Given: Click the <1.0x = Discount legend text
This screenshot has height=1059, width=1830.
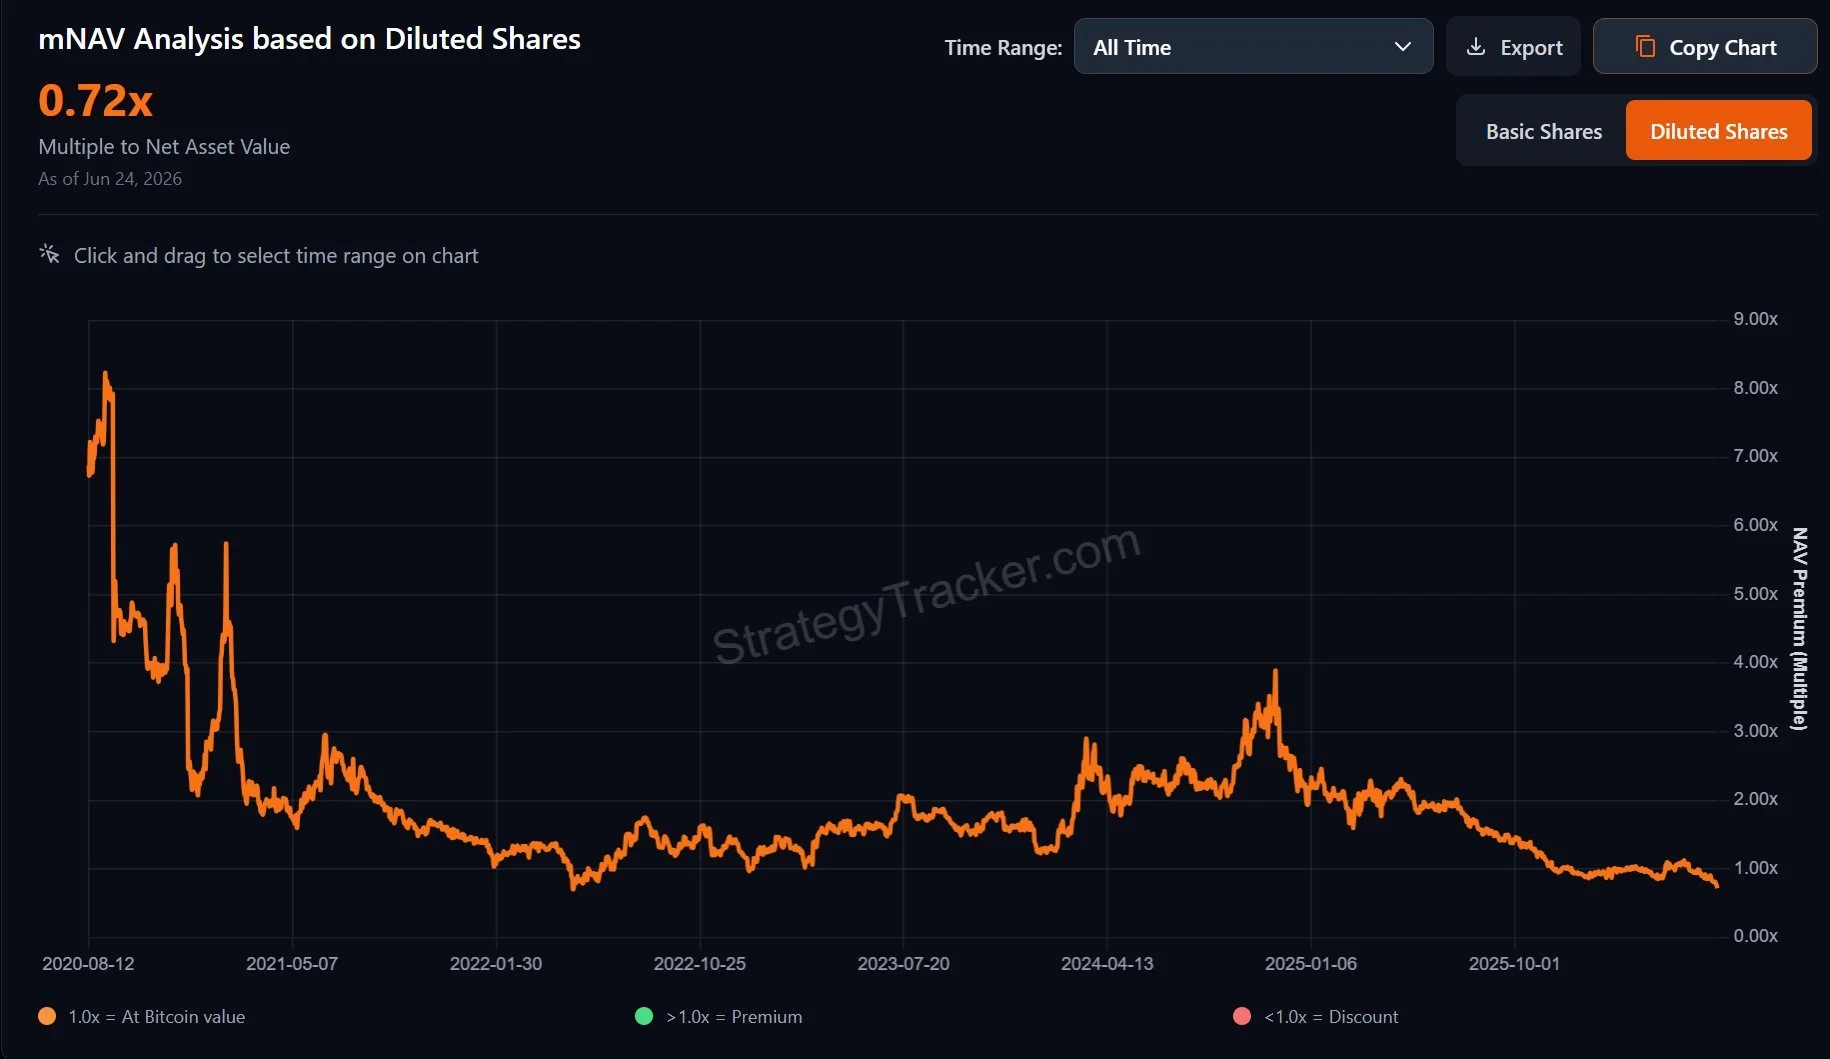Looking at the screenshot, I should [1331, 1016].
